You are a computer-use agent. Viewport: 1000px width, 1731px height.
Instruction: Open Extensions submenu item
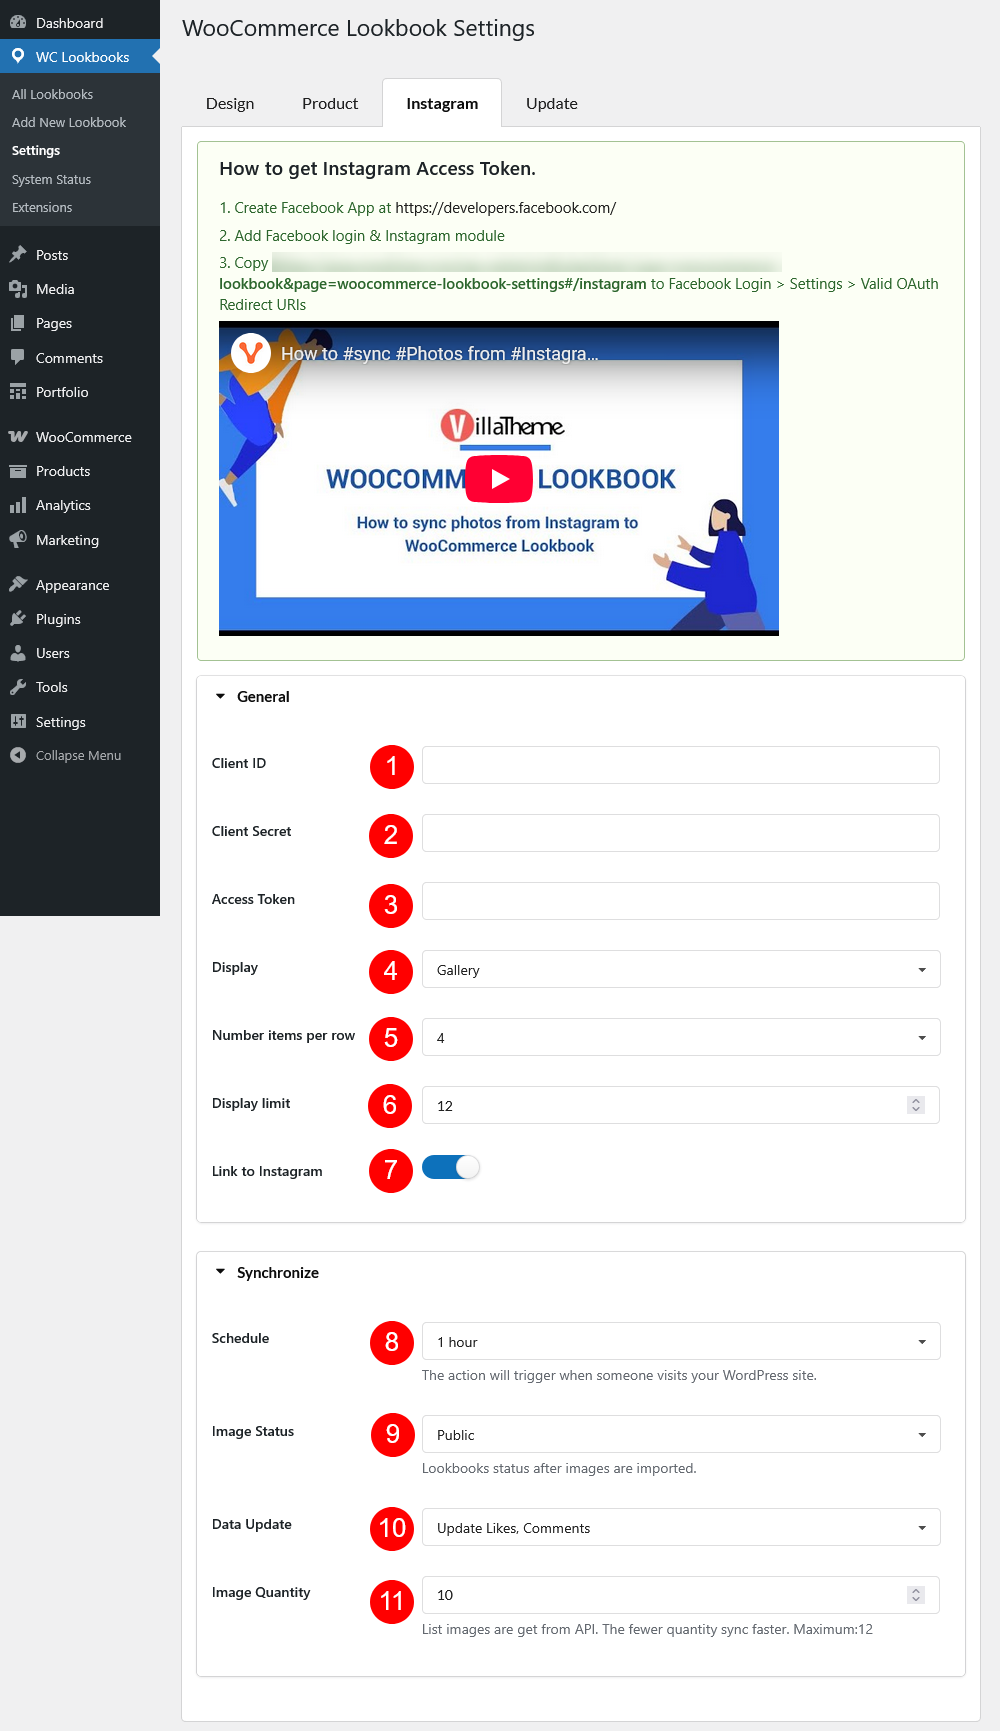(42, 207)
